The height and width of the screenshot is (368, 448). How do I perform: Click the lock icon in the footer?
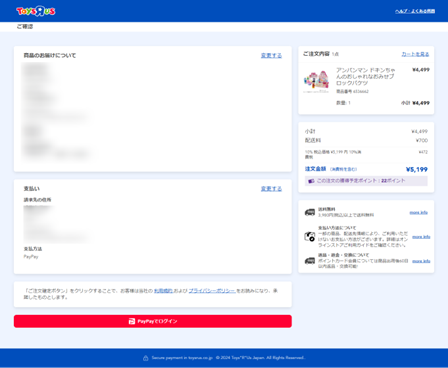coord(146,358)
